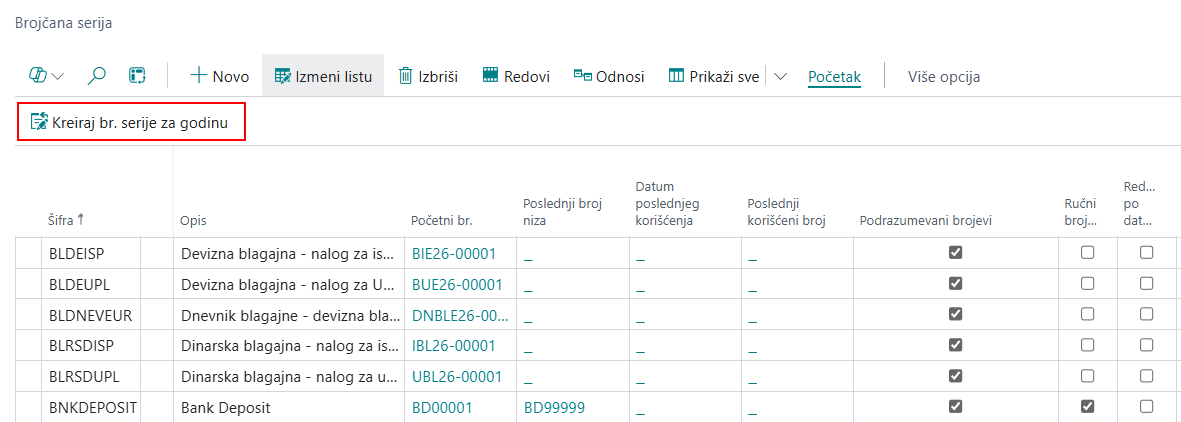The width and height of the screenshot is (1181, 422).
Task: Open link BIE26-00001
Action: [453, 253]
